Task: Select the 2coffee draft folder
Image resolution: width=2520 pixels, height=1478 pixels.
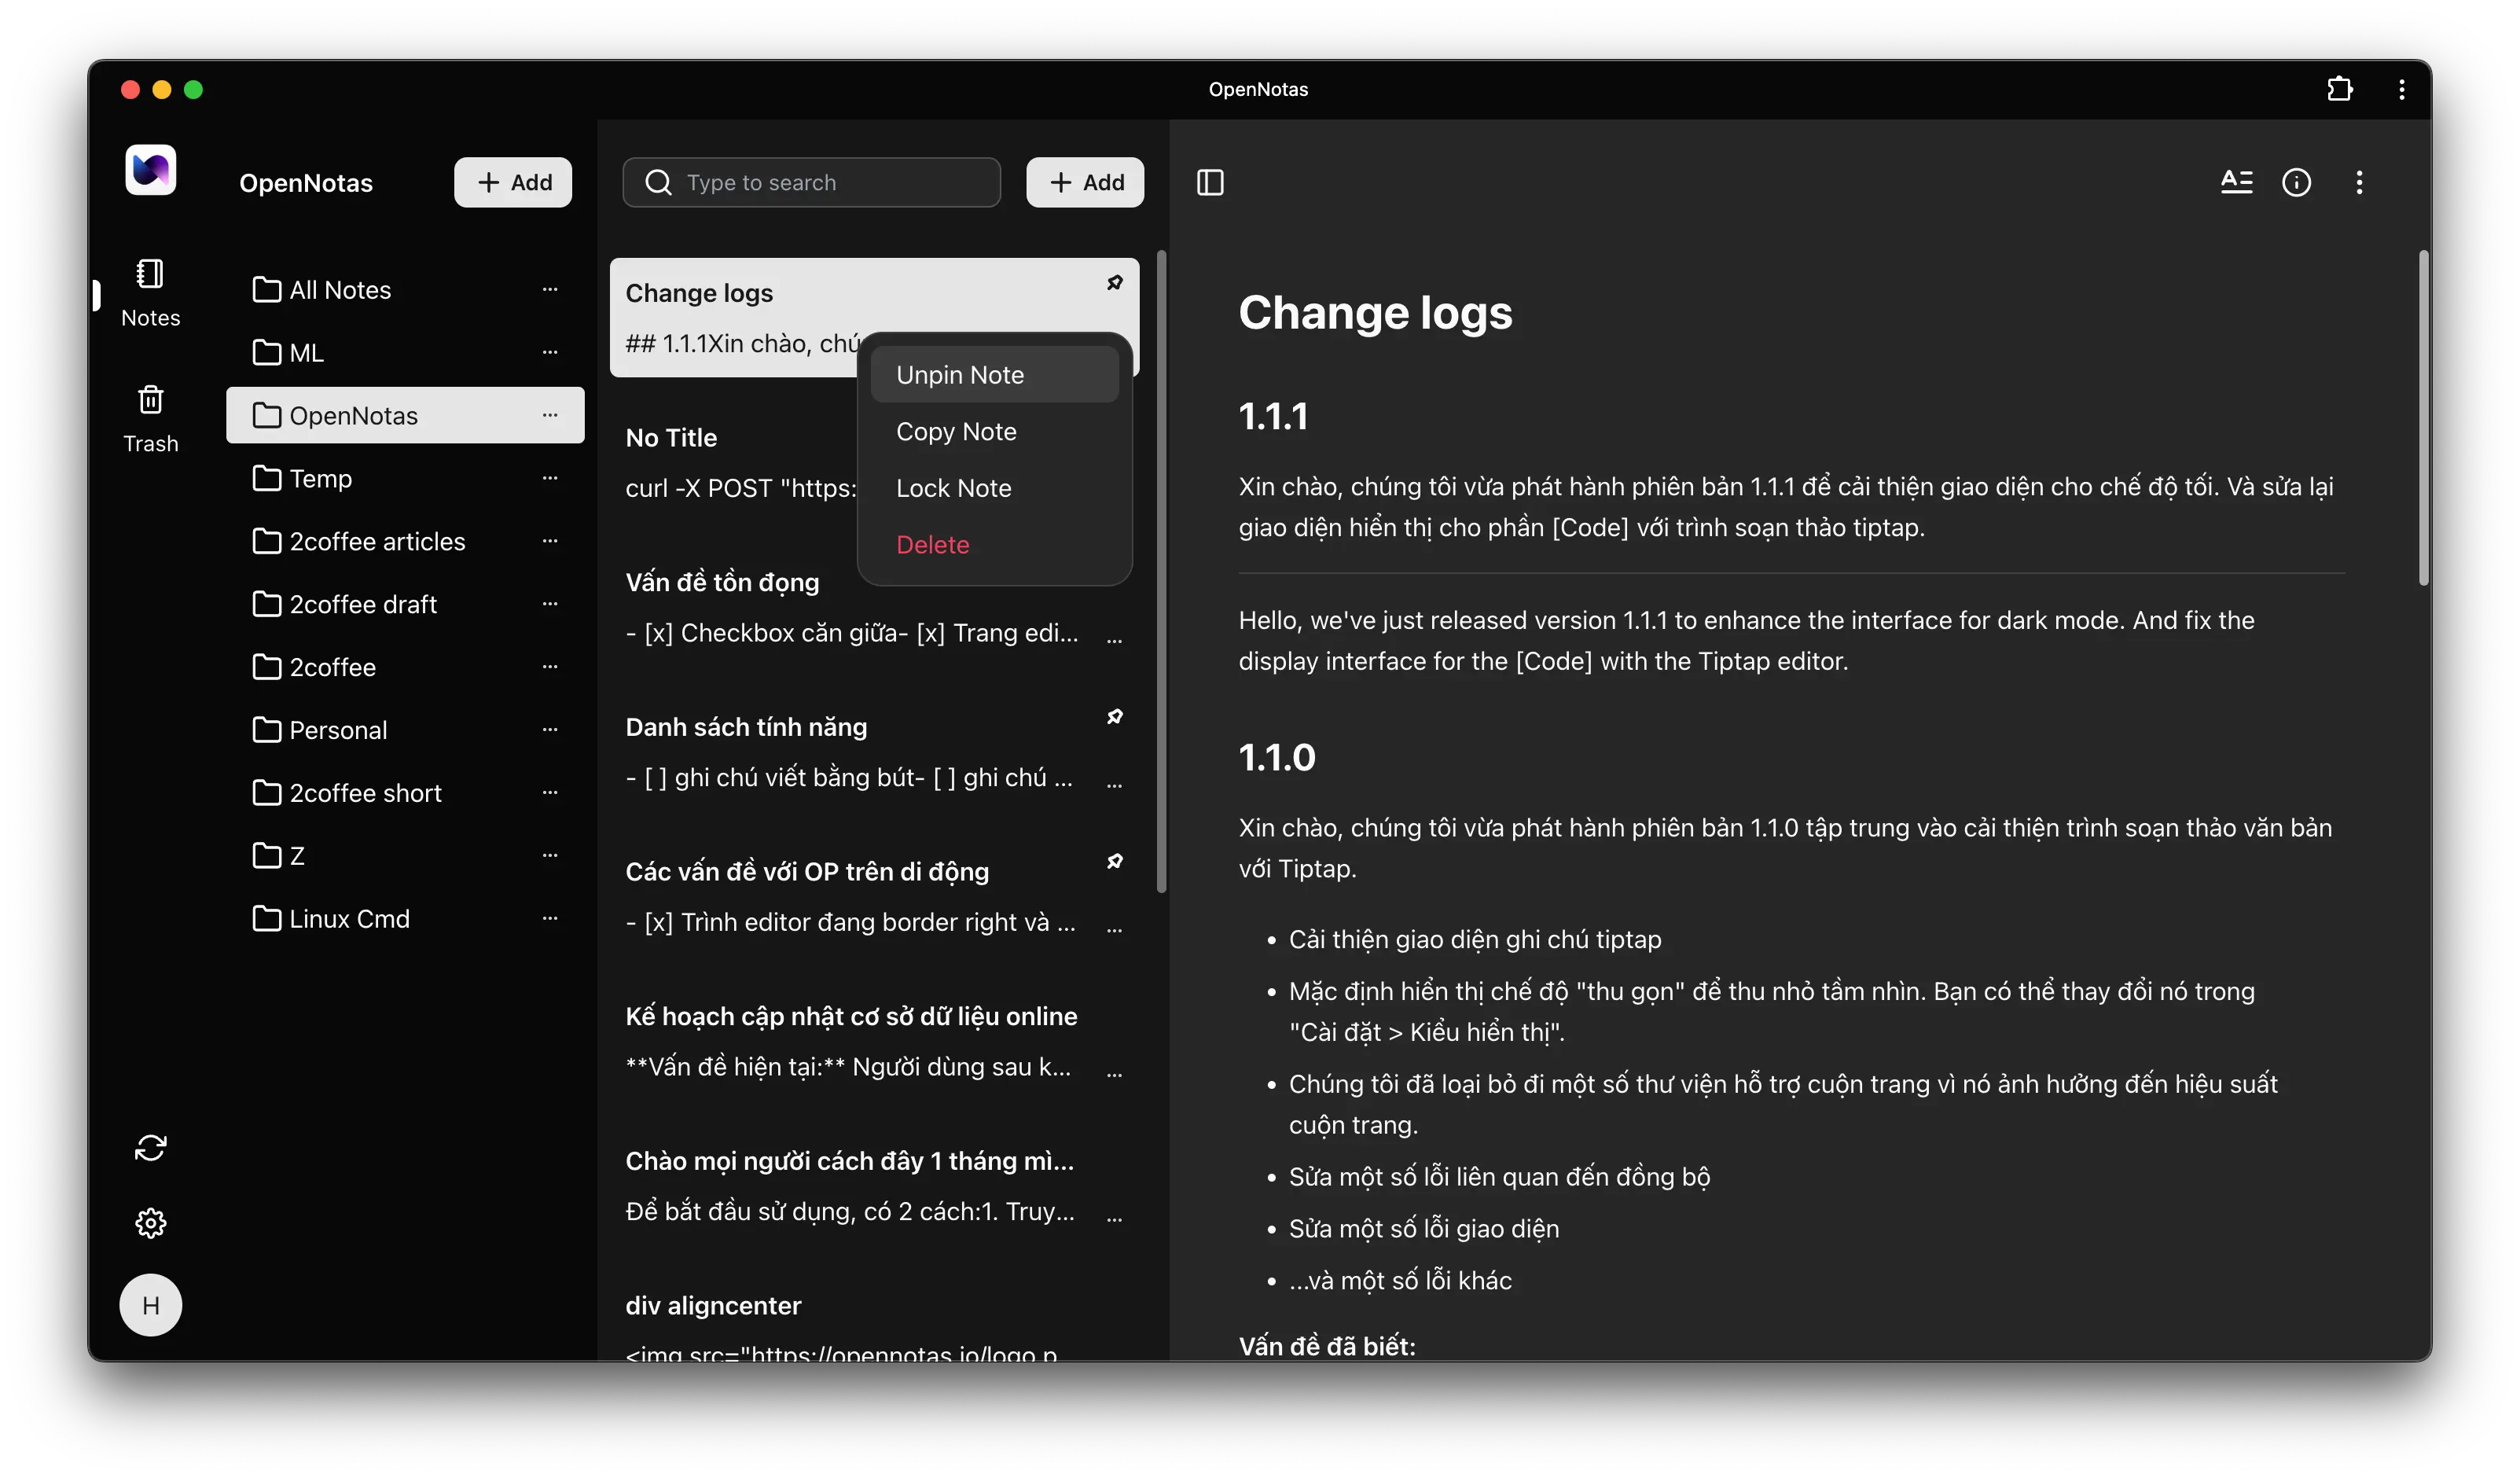Action: coord(404,604)
